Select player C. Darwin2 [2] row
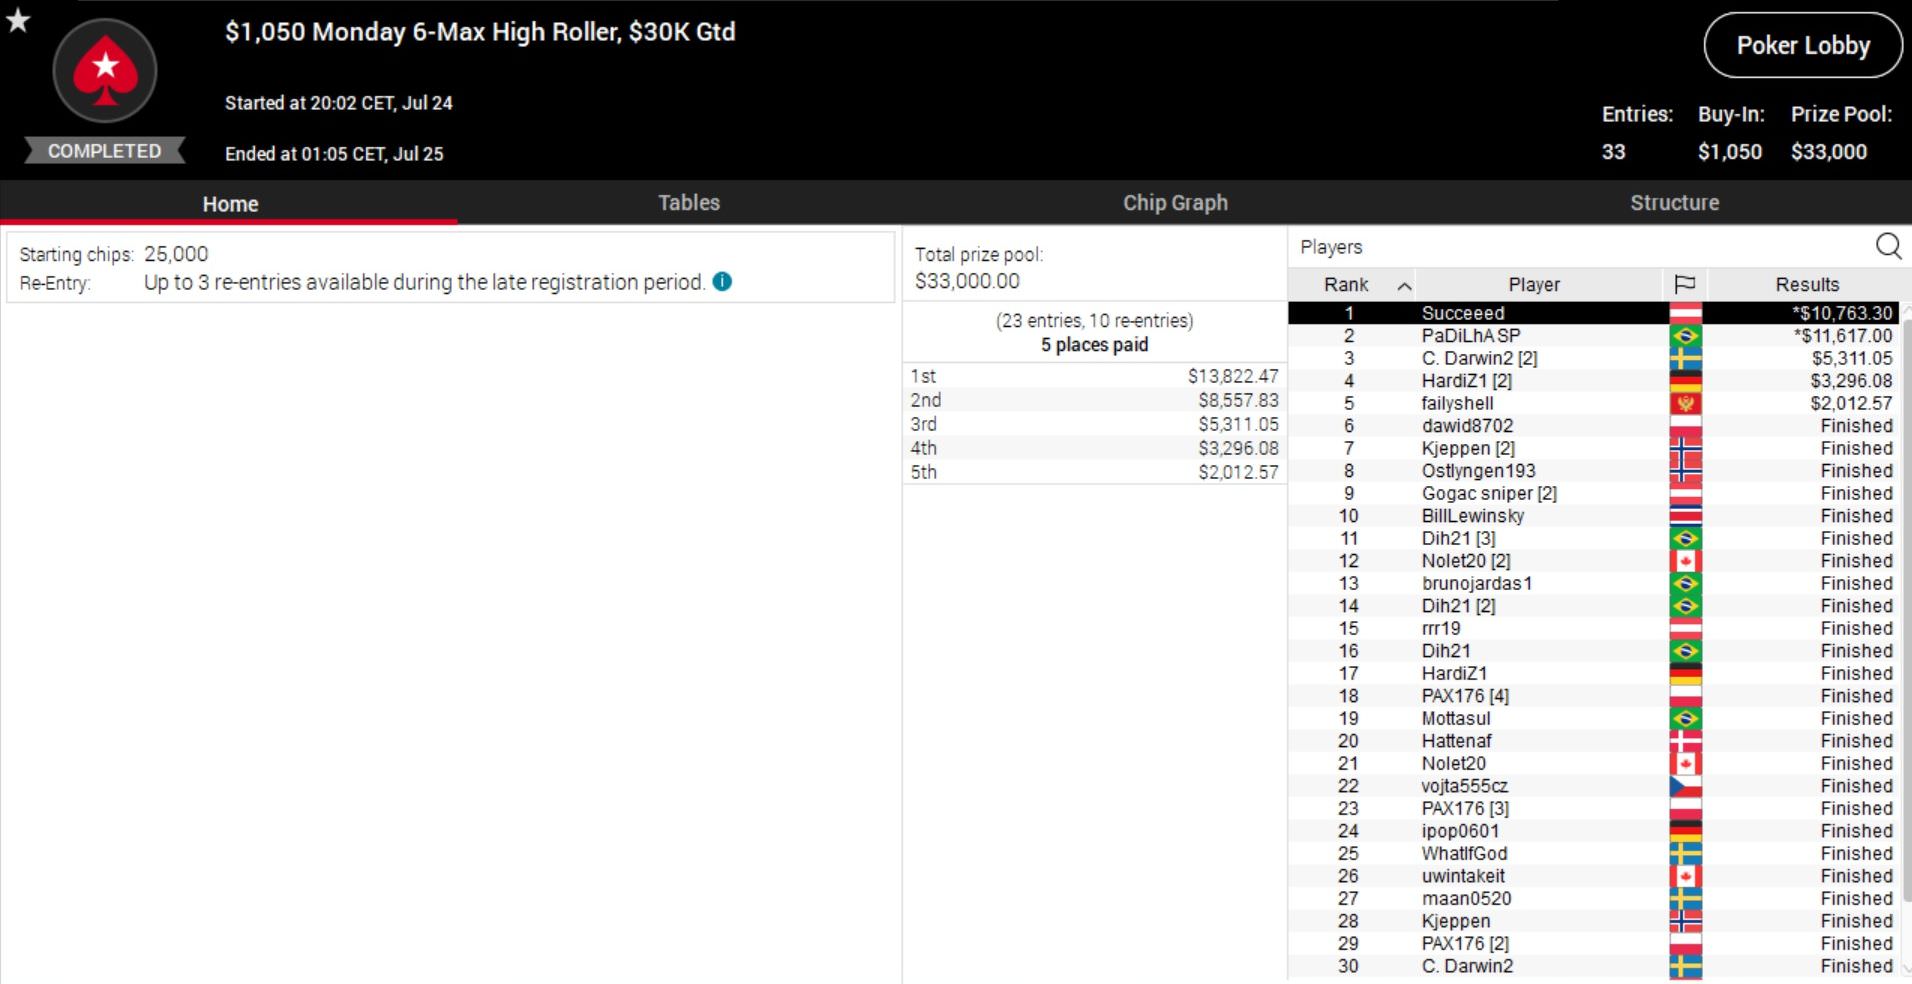The width and height of the screenshot is (1912, 984). click(1479, 358)
